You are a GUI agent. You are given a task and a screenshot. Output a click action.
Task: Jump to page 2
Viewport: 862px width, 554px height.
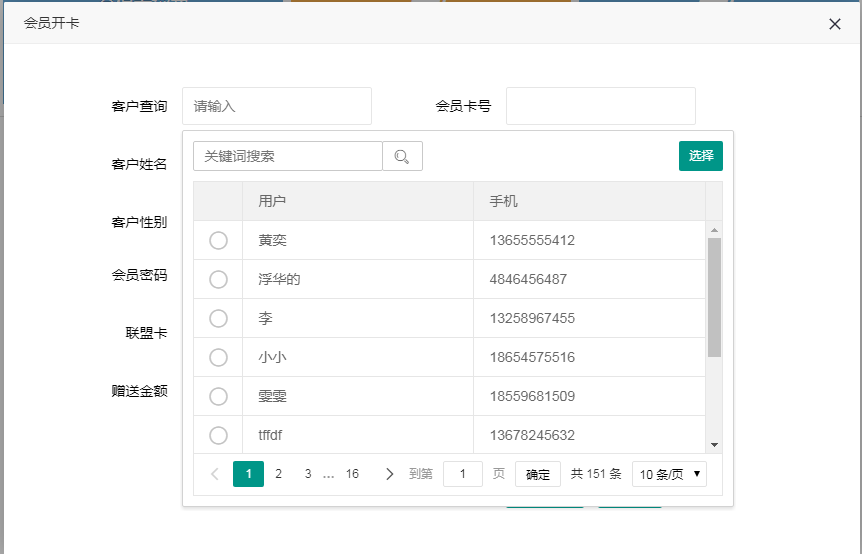(278, 474)
